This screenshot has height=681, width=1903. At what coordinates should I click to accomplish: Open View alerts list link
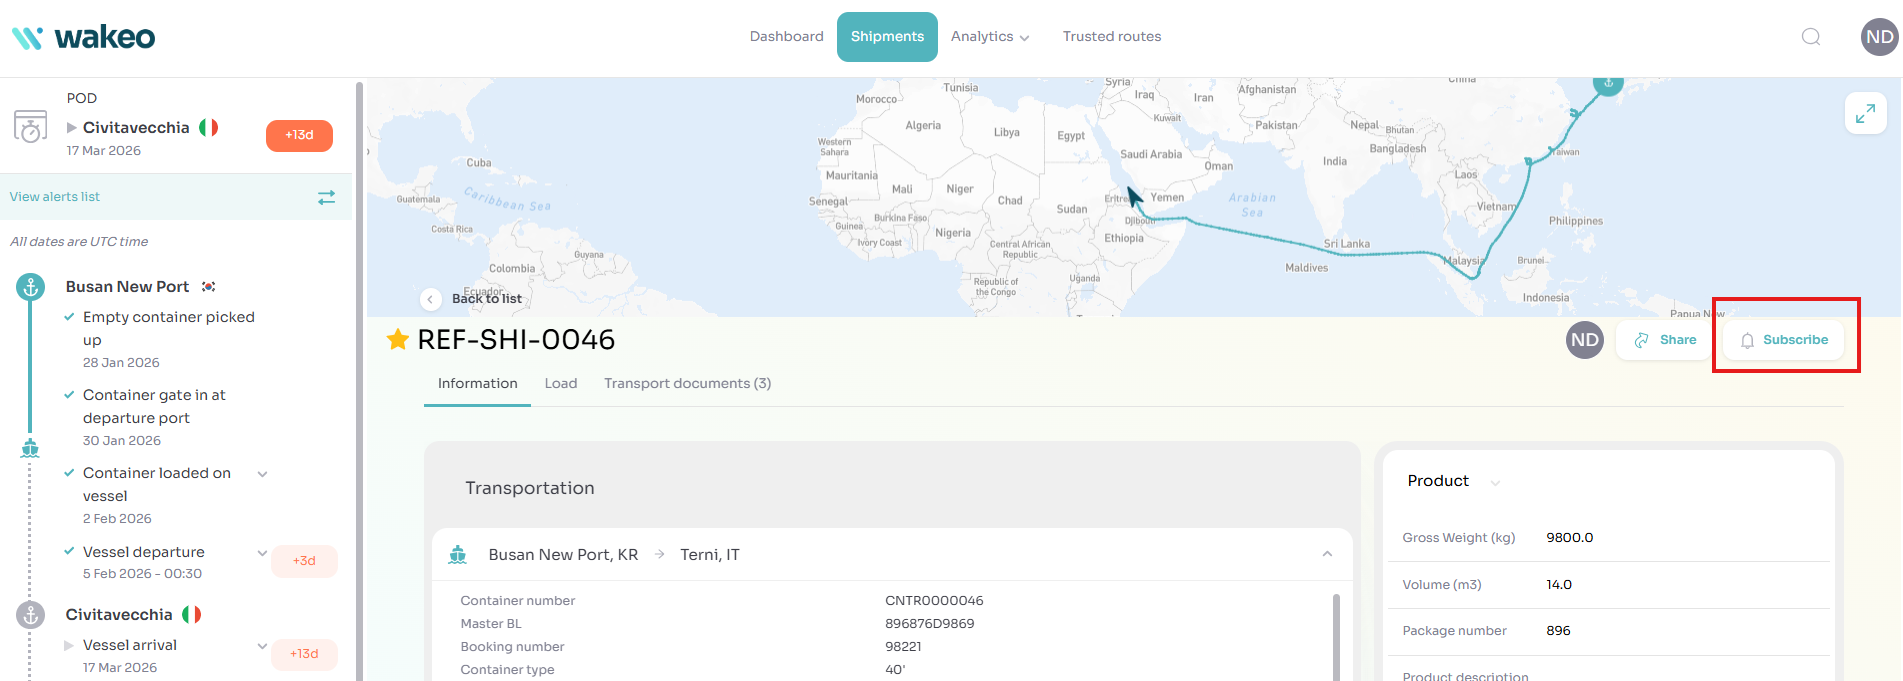(55, 197)
